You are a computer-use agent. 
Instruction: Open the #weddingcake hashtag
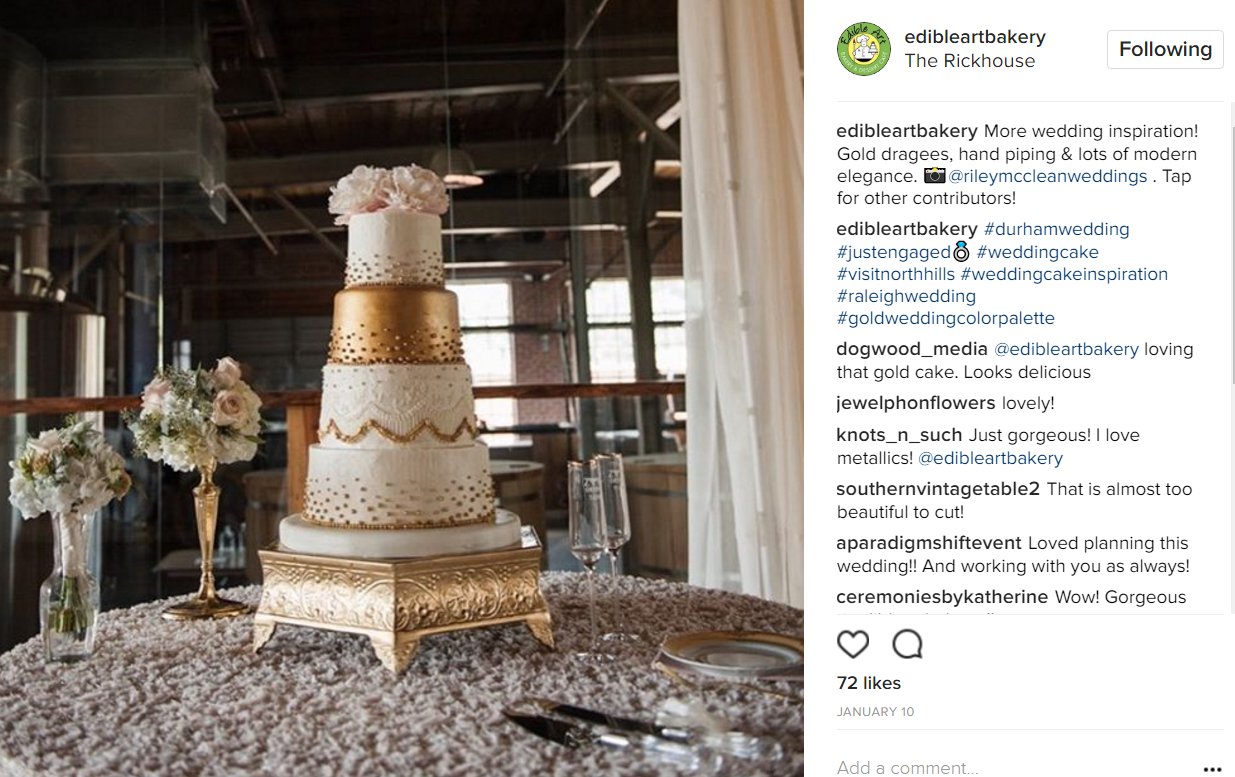point(1037,252)
